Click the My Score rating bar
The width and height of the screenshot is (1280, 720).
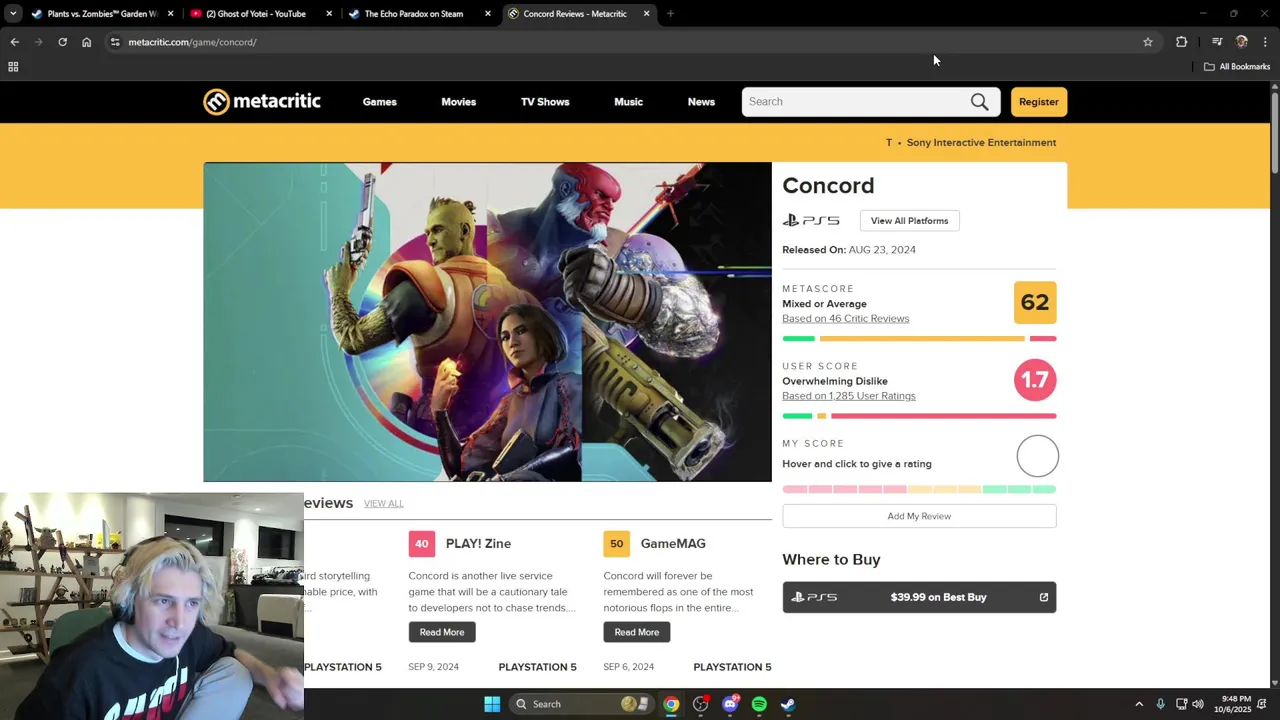click(919, 489)
